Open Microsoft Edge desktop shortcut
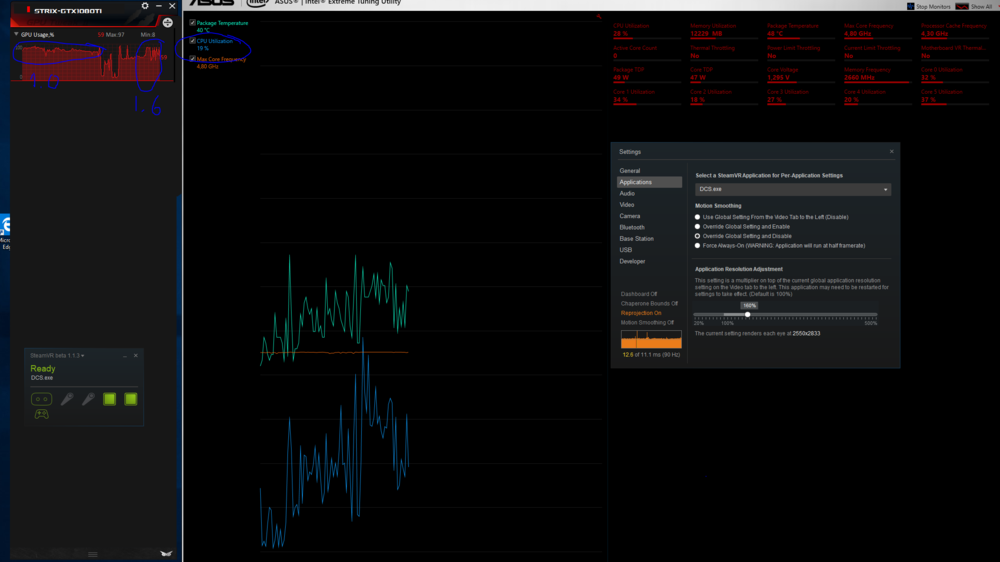The width and height of the screenshot is (1000, 562). (x=5, y=233)
